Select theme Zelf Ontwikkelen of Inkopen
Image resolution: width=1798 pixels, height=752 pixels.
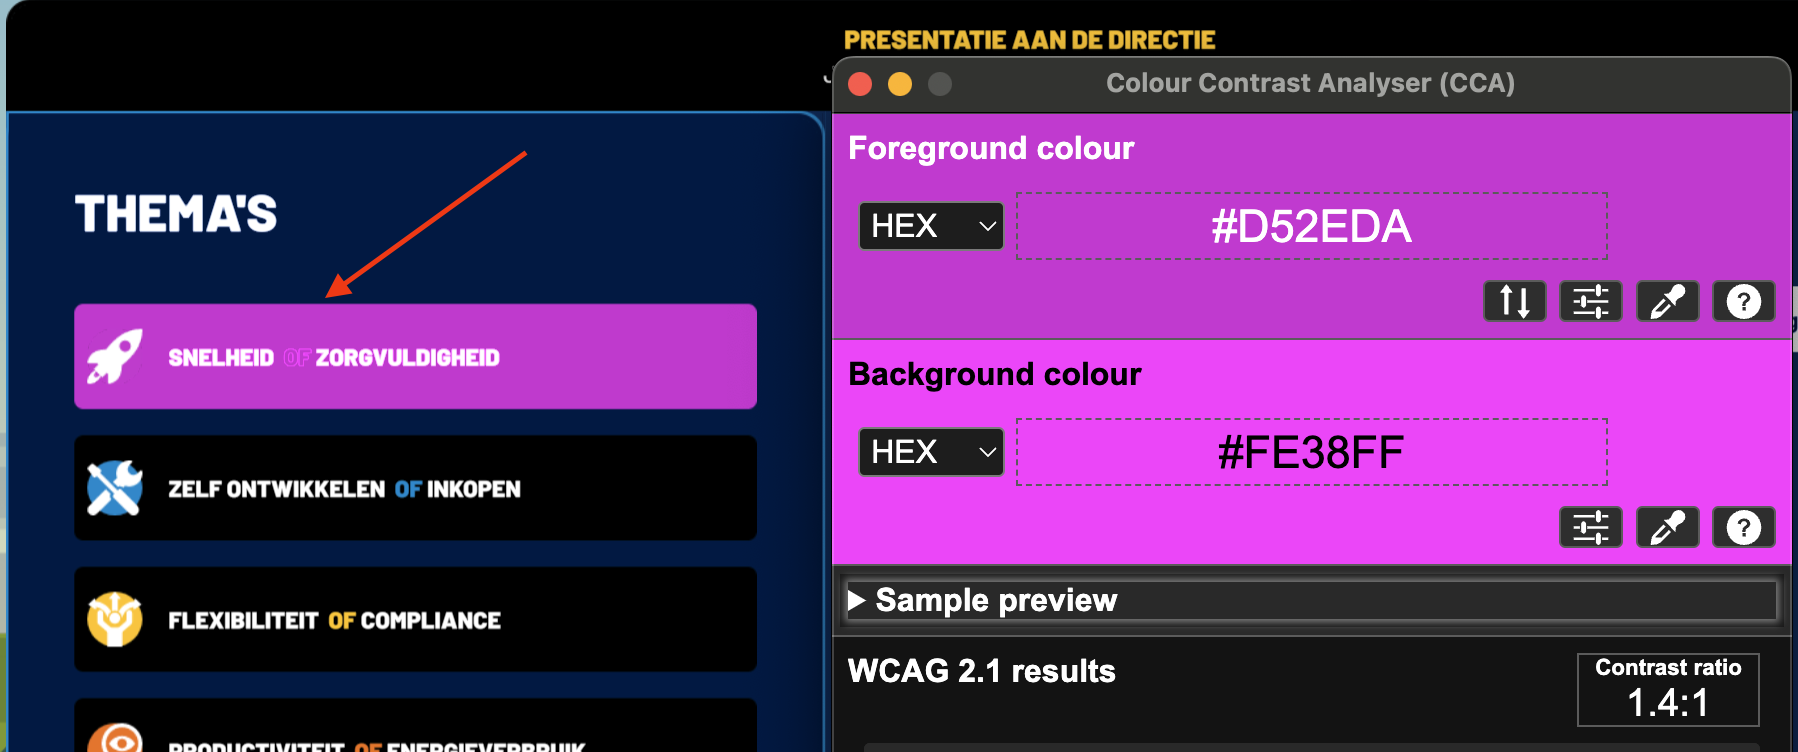coord(415,488)
